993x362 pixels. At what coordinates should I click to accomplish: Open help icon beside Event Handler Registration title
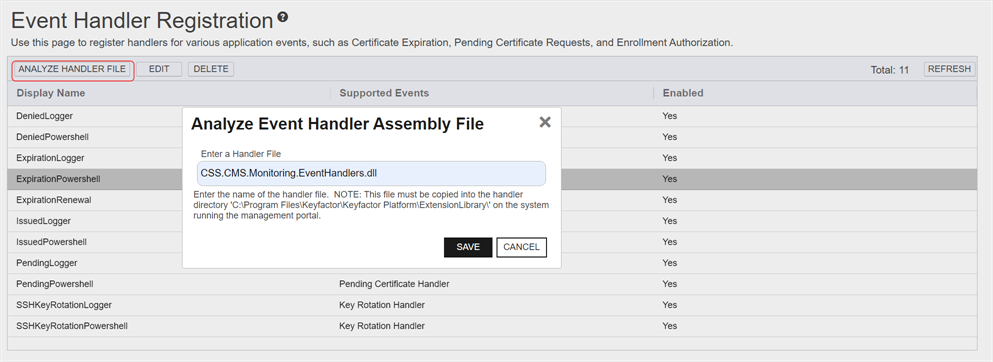click(x=282, y=17)
